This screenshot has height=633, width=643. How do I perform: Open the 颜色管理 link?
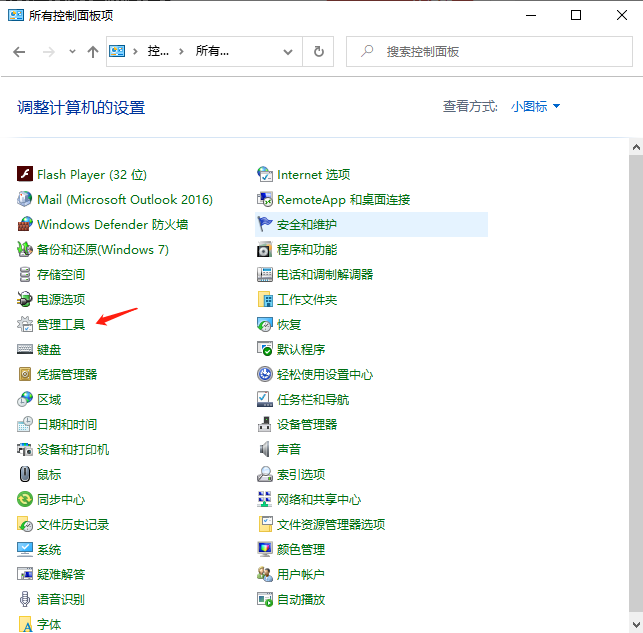[301, 549]
